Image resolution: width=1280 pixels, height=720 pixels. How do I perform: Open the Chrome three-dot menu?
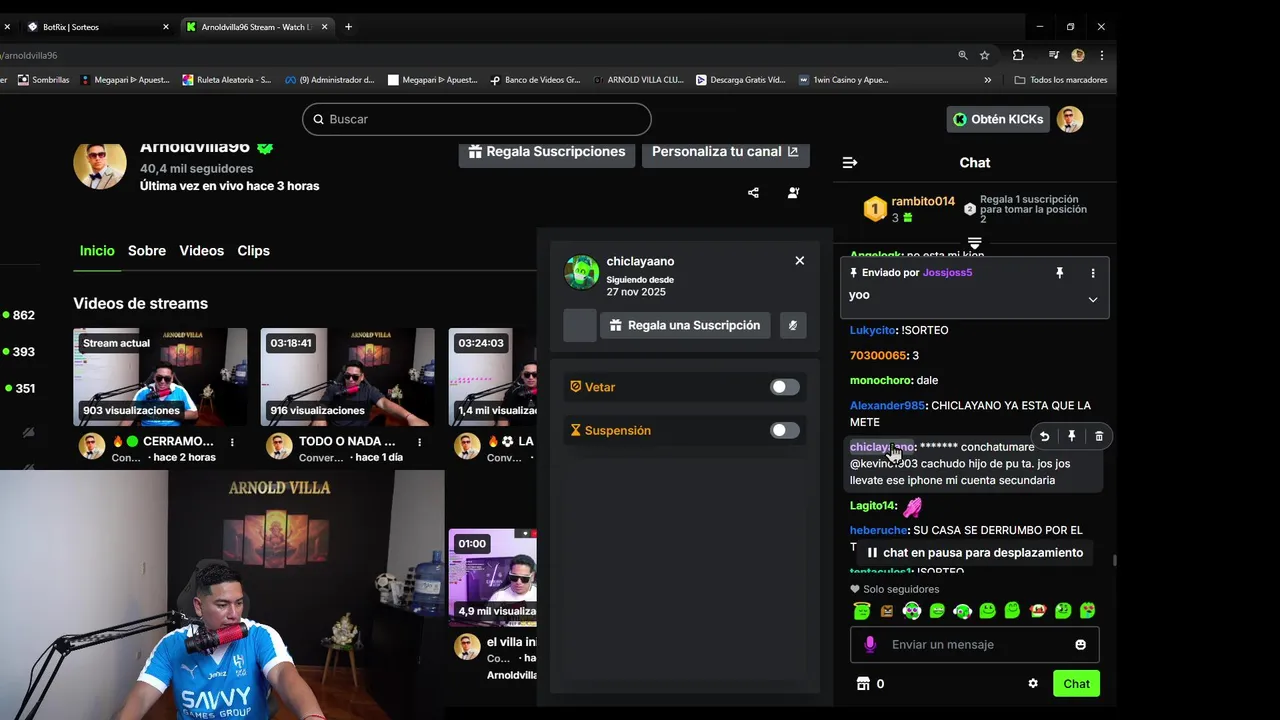(1101, 55)
